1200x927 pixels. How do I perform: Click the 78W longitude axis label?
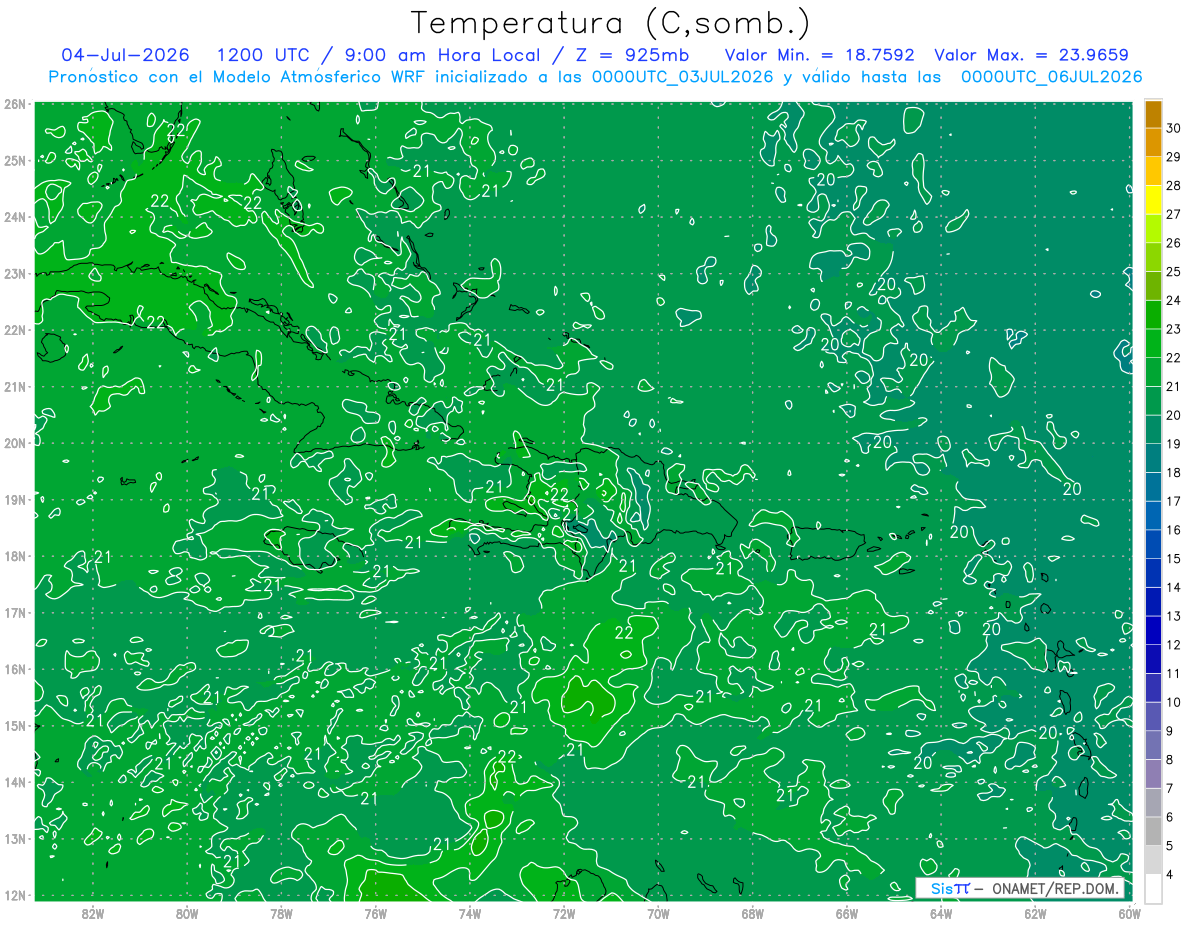click(281, 913)
